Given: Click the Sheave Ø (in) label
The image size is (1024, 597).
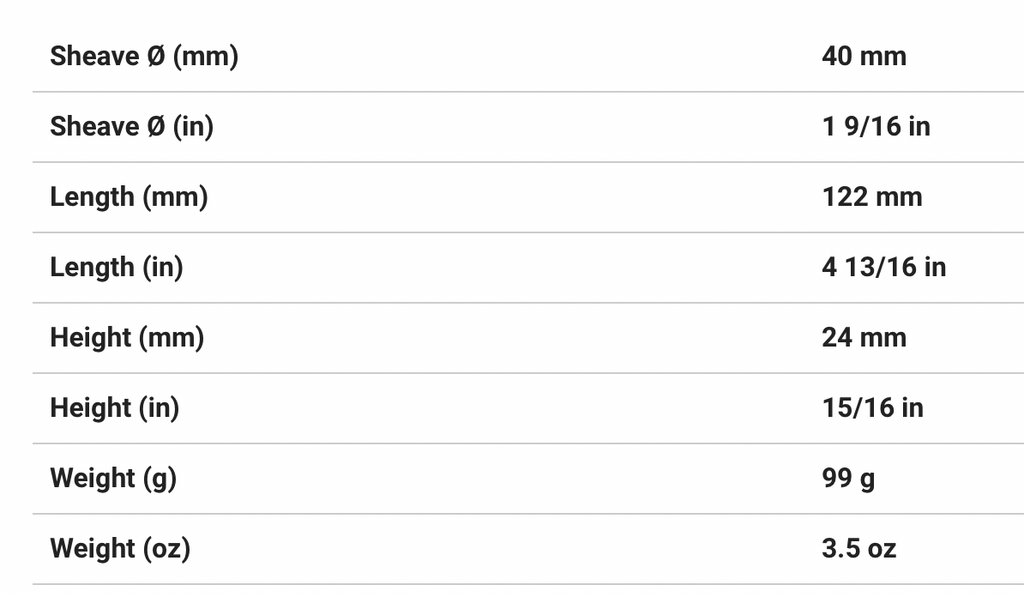Looking at the screenshot, I should click(x=131, y=126).
